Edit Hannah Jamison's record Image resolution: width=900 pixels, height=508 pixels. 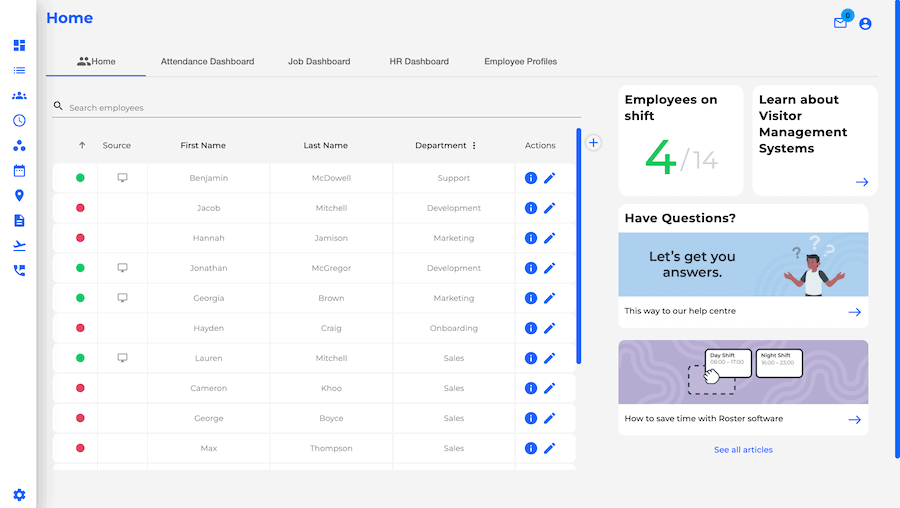[x=549, y=238]
